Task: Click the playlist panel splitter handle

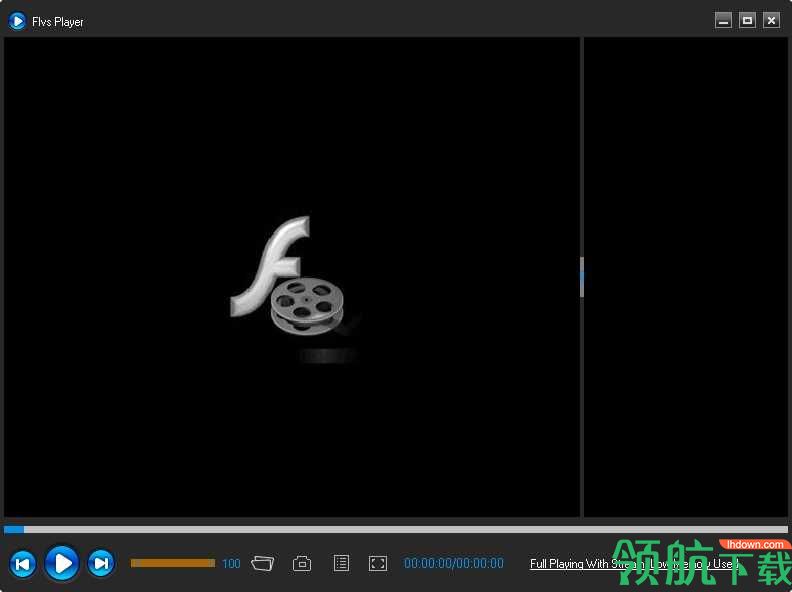Action: click(x=582, y=277)
